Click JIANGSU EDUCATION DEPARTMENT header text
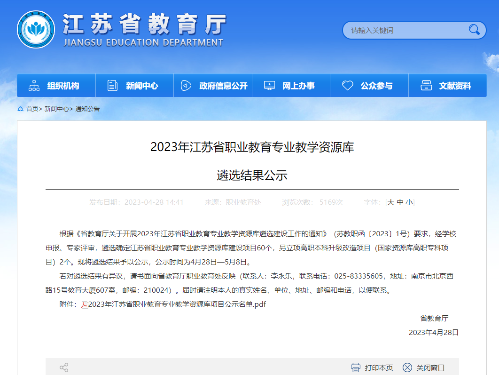 (143, 43)
